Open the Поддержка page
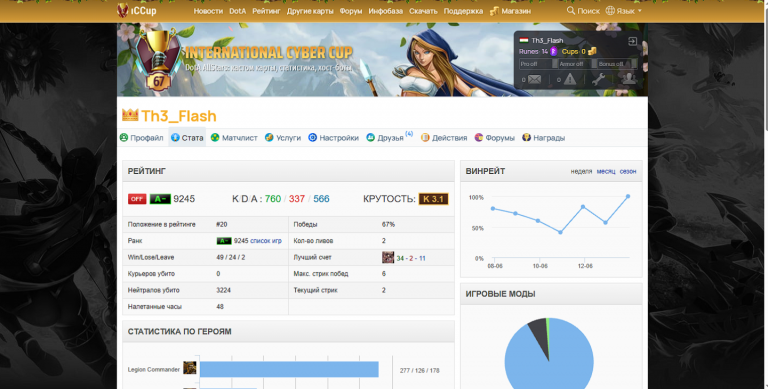 [463, 11]
